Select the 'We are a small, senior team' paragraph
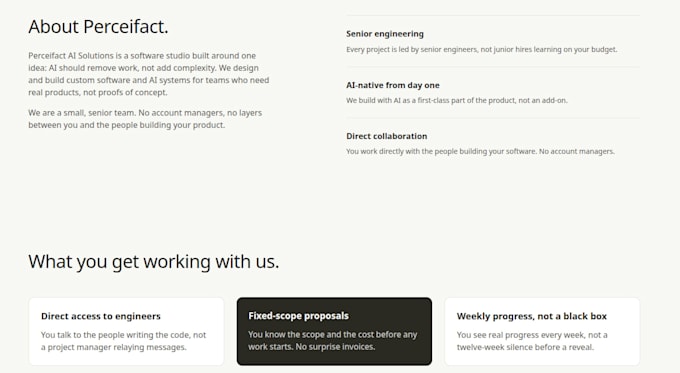Image resolution: width=680 pixels, height=373 pixels. 145,119
